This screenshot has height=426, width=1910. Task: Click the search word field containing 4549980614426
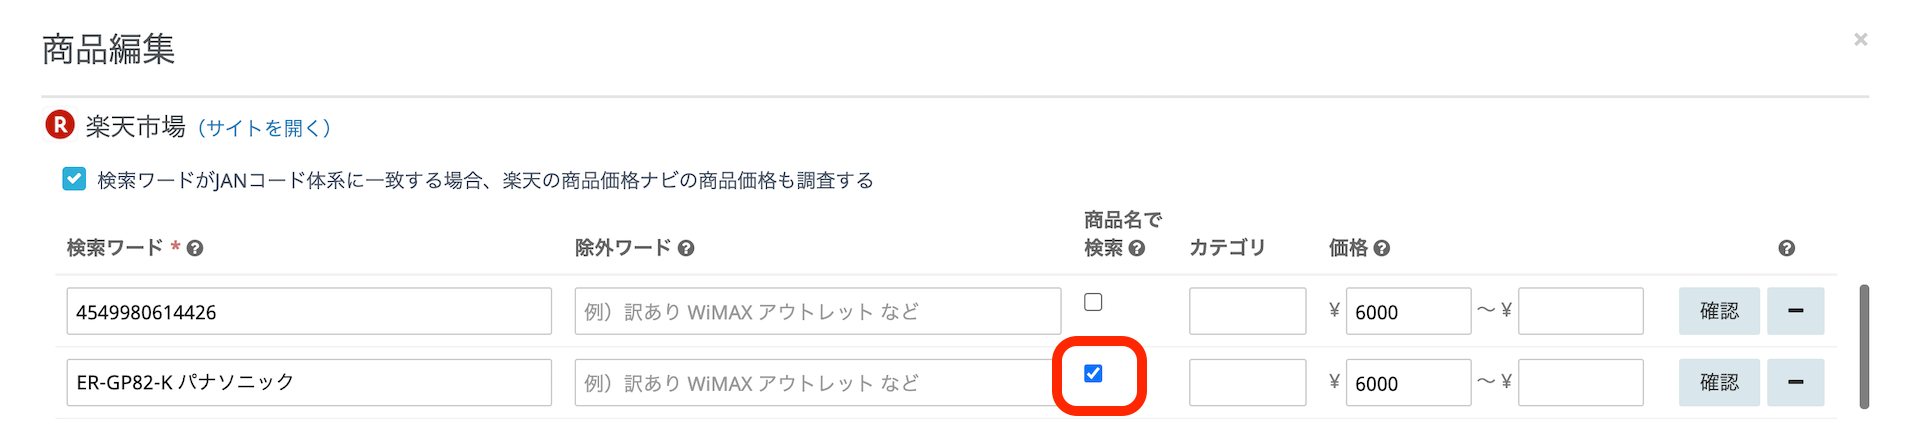tap(308, 311)
